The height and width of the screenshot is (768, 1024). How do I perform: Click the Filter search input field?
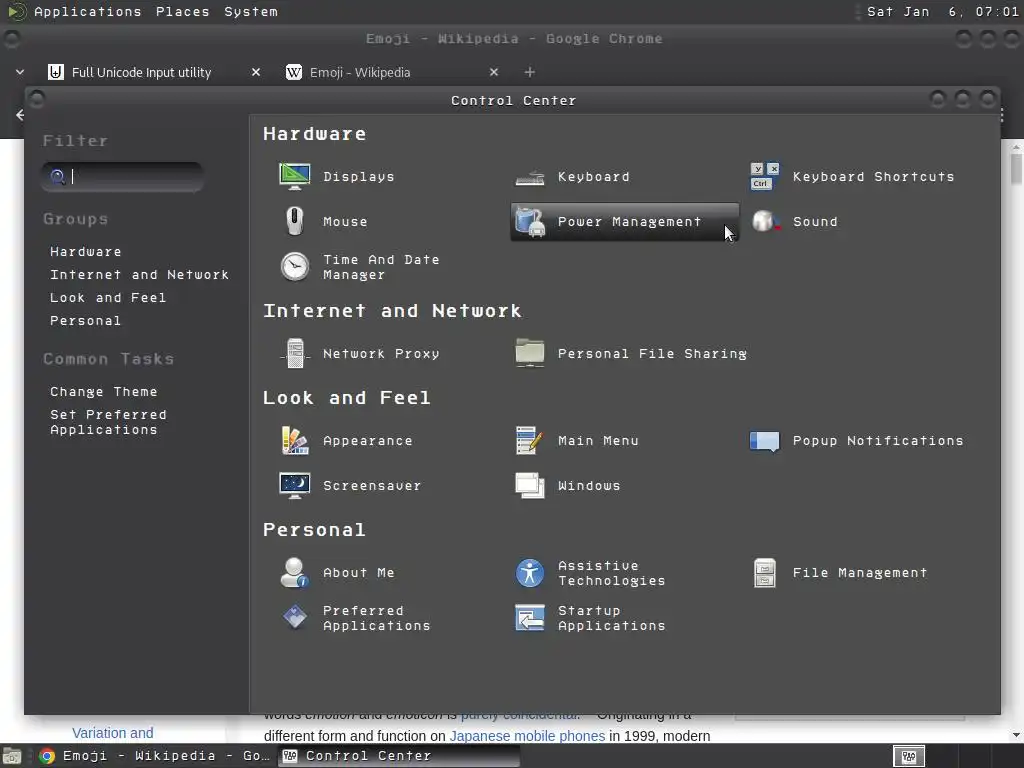[x=122, y=176]
